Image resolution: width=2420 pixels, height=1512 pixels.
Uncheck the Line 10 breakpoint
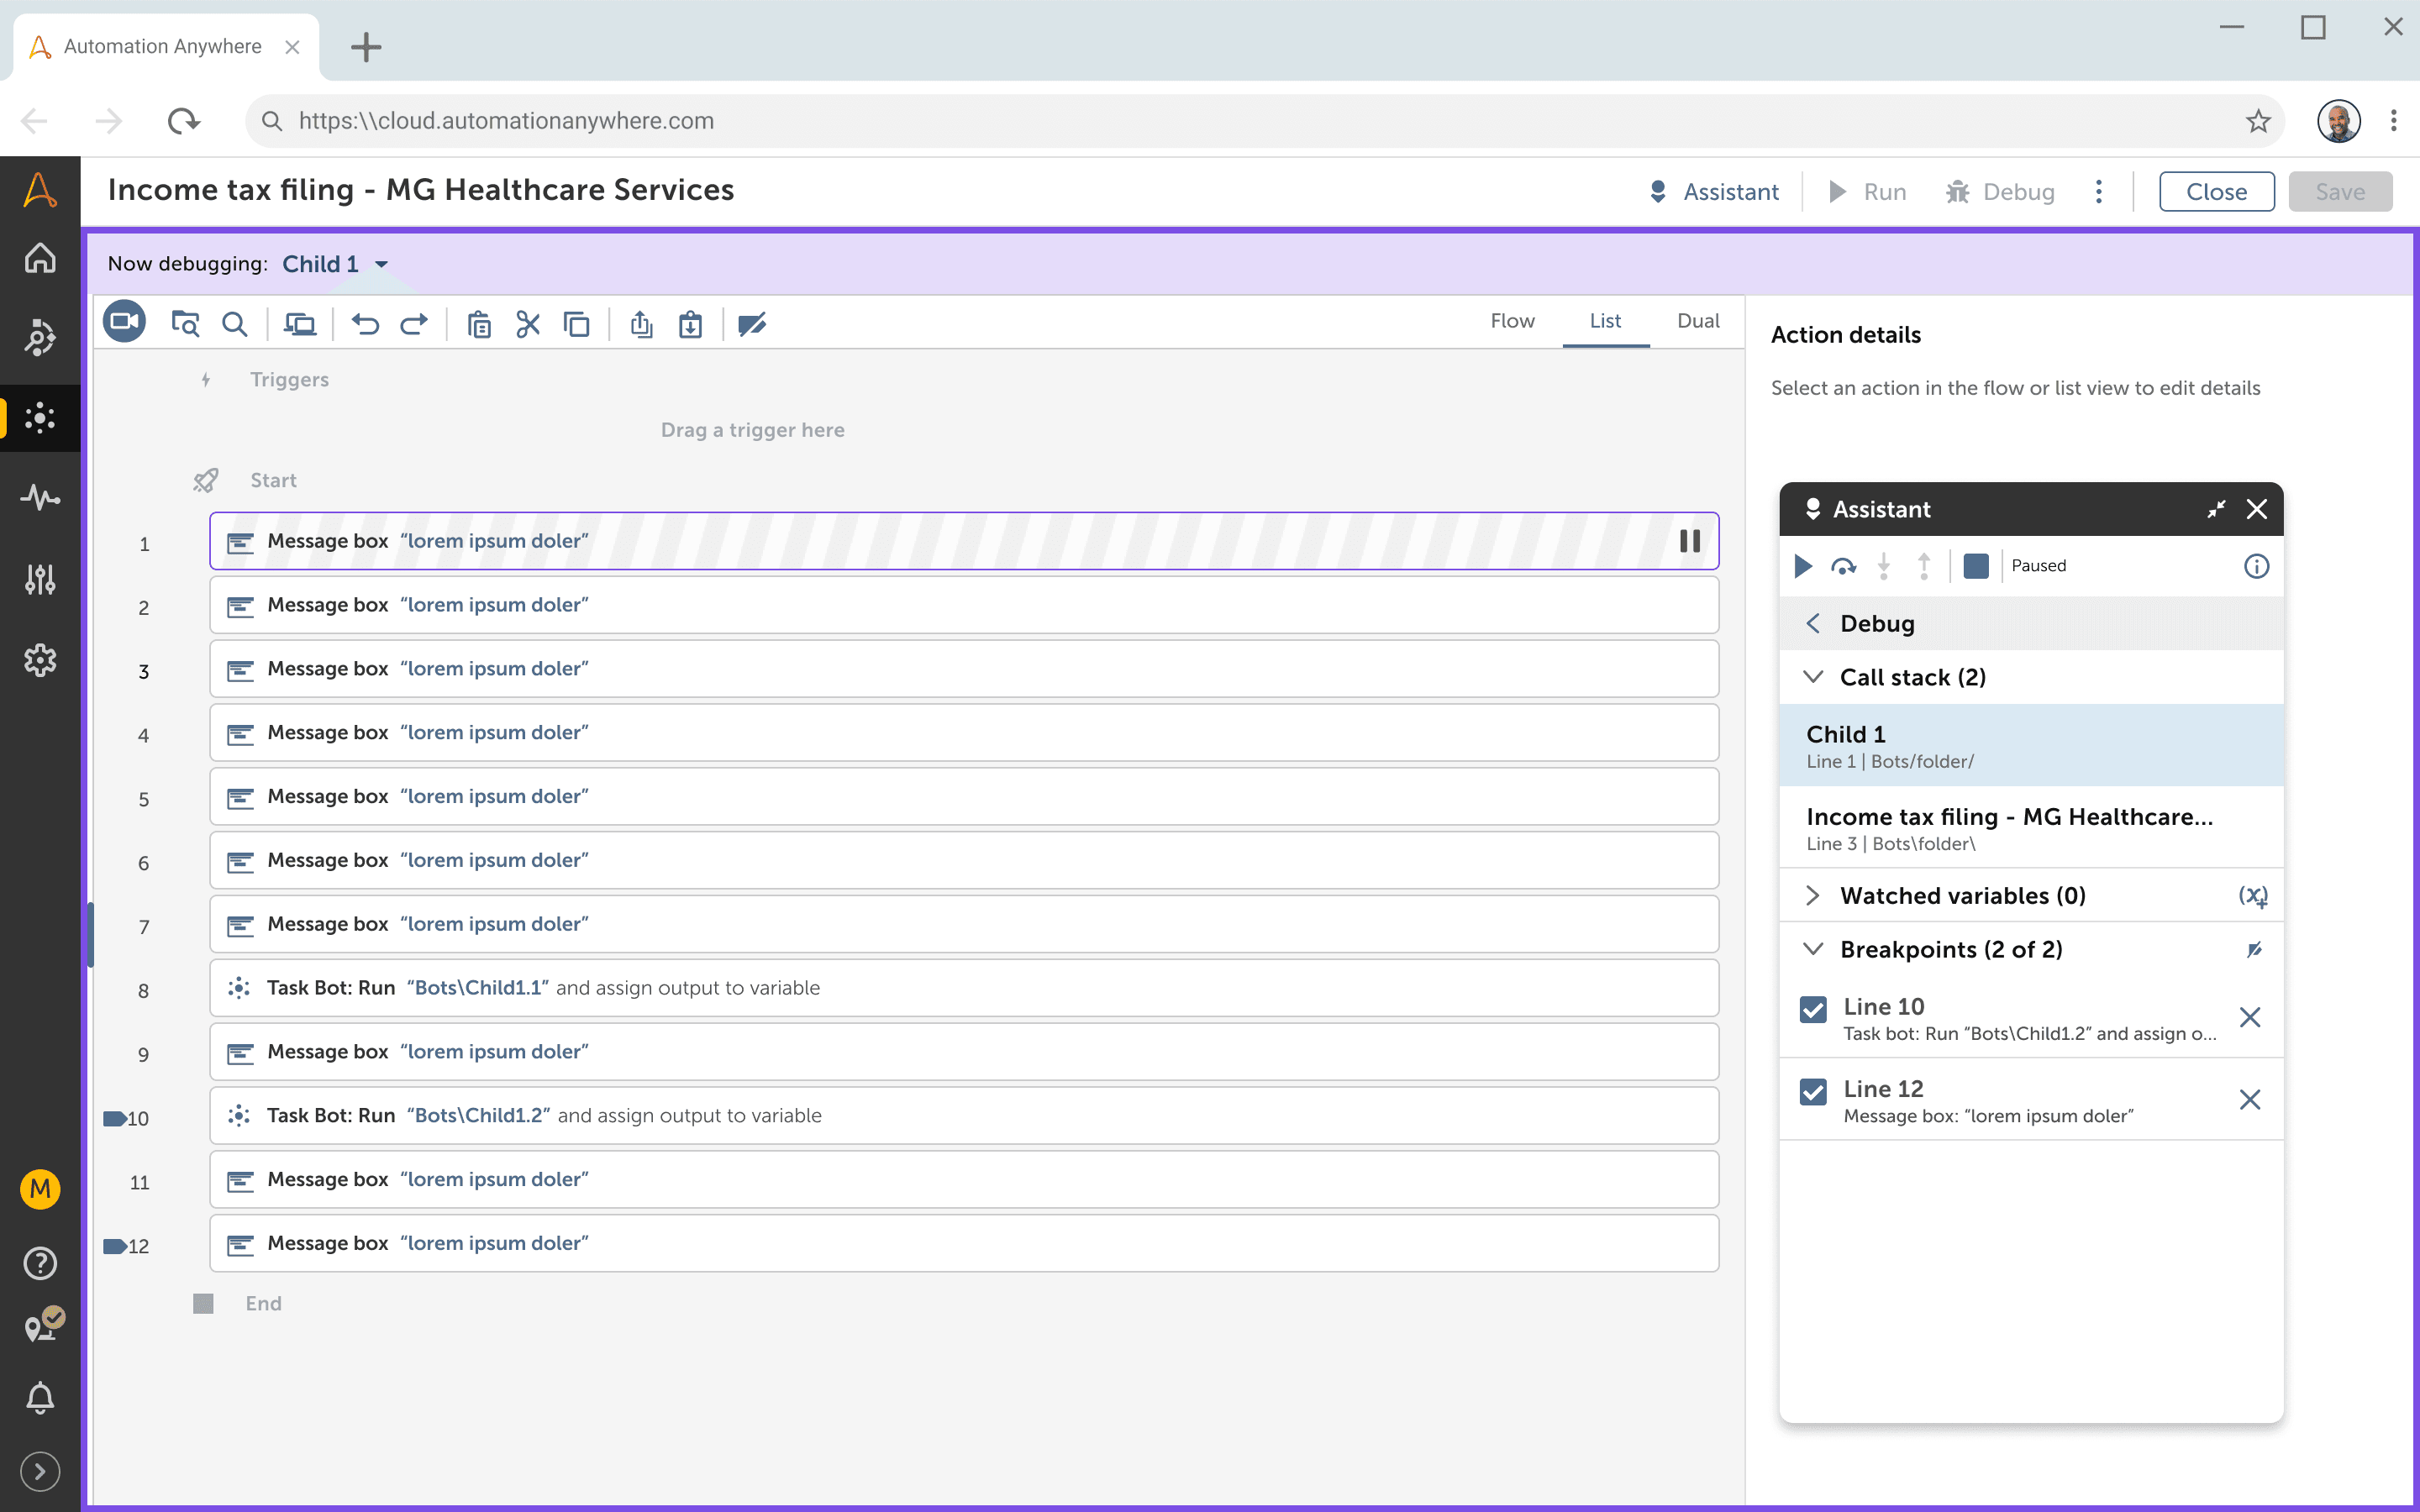(1813, 1009)
